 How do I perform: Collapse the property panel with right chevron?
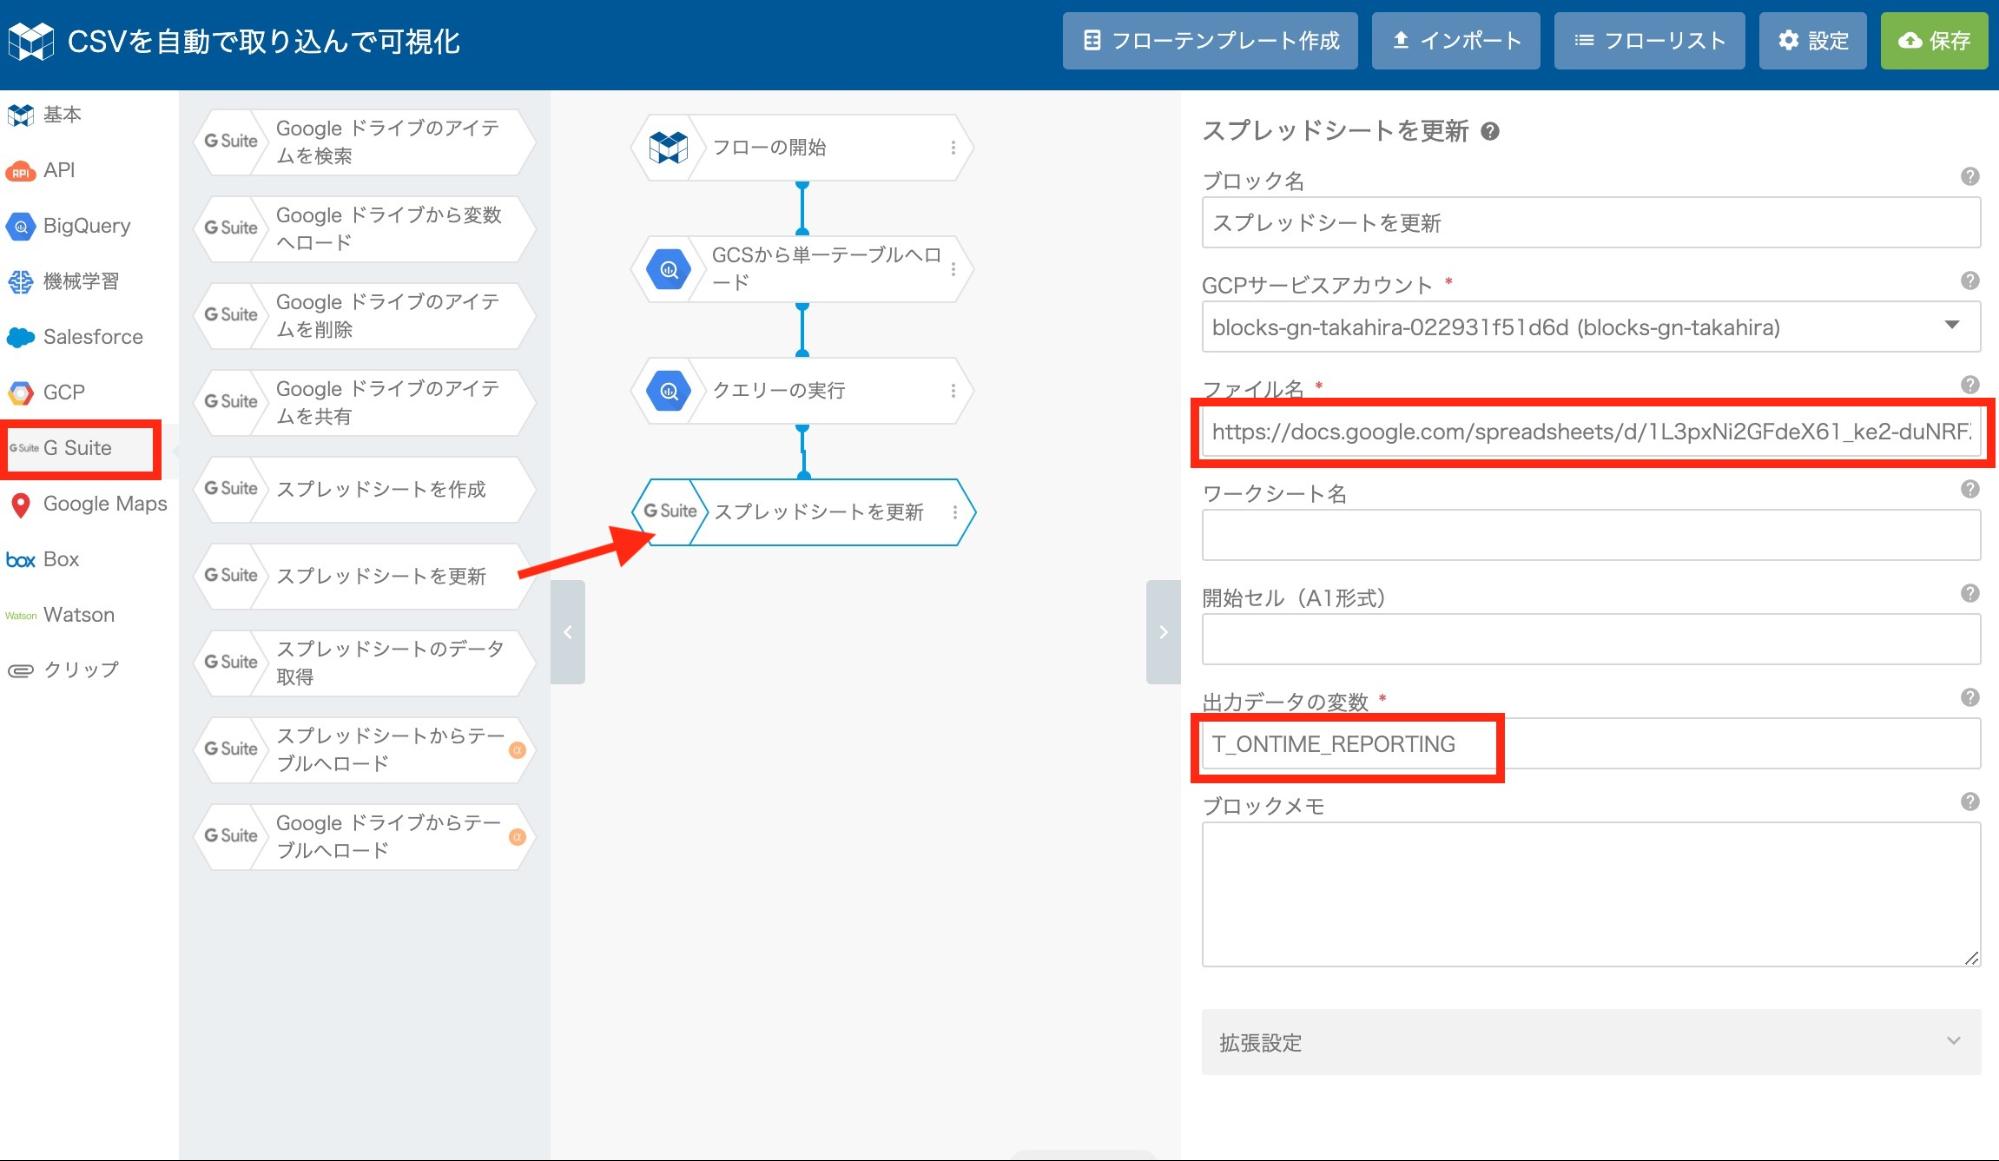click(1163, 632)
